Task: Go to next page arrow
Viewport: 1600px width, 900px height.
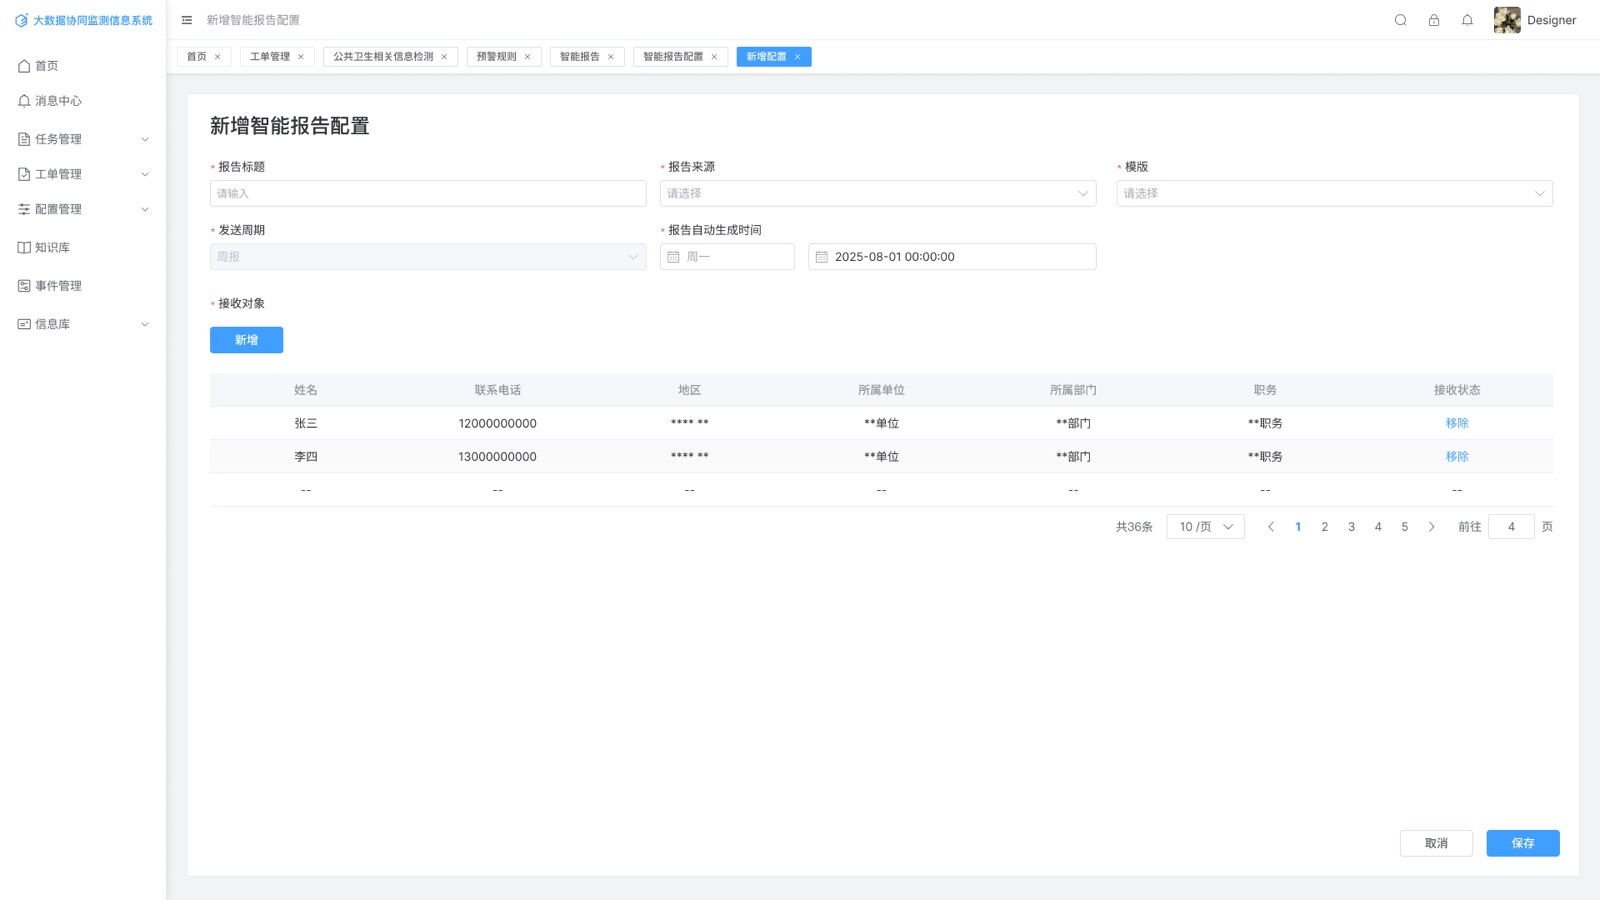Action: click(x=1431, y=527)
